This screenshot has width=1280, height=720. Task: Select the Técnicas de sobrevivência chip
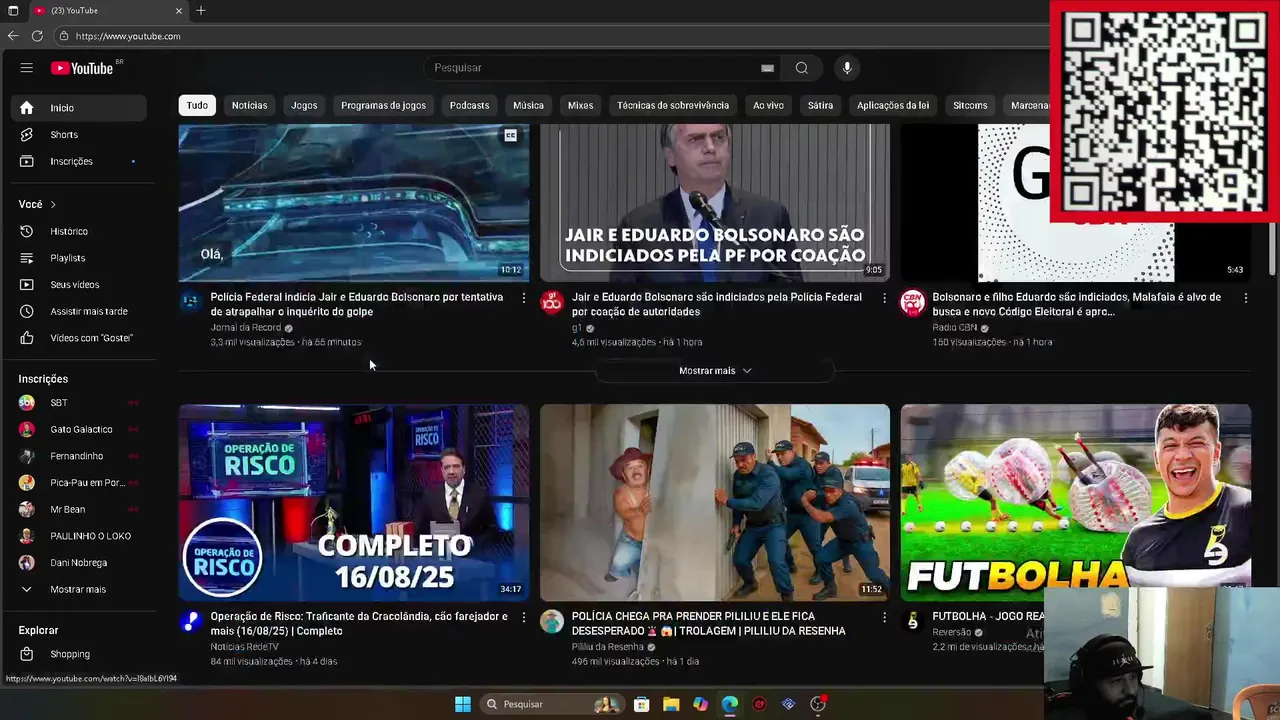[673, 105]
